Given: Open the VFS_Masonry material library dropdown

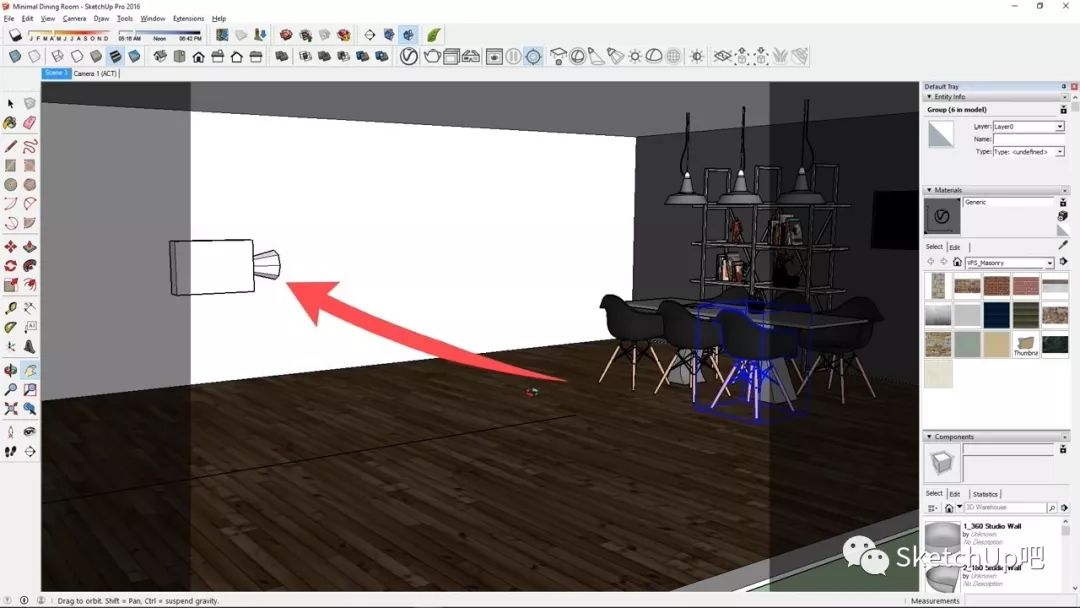Looking at the screenshot, I should (x=1049, y=263).
